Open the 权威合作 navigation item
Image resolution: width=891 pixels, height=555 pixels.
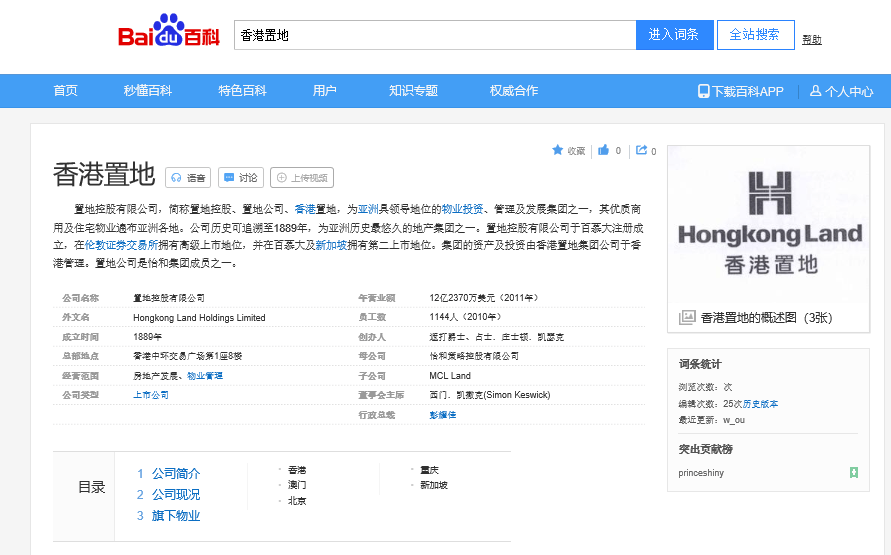(514, 91)
